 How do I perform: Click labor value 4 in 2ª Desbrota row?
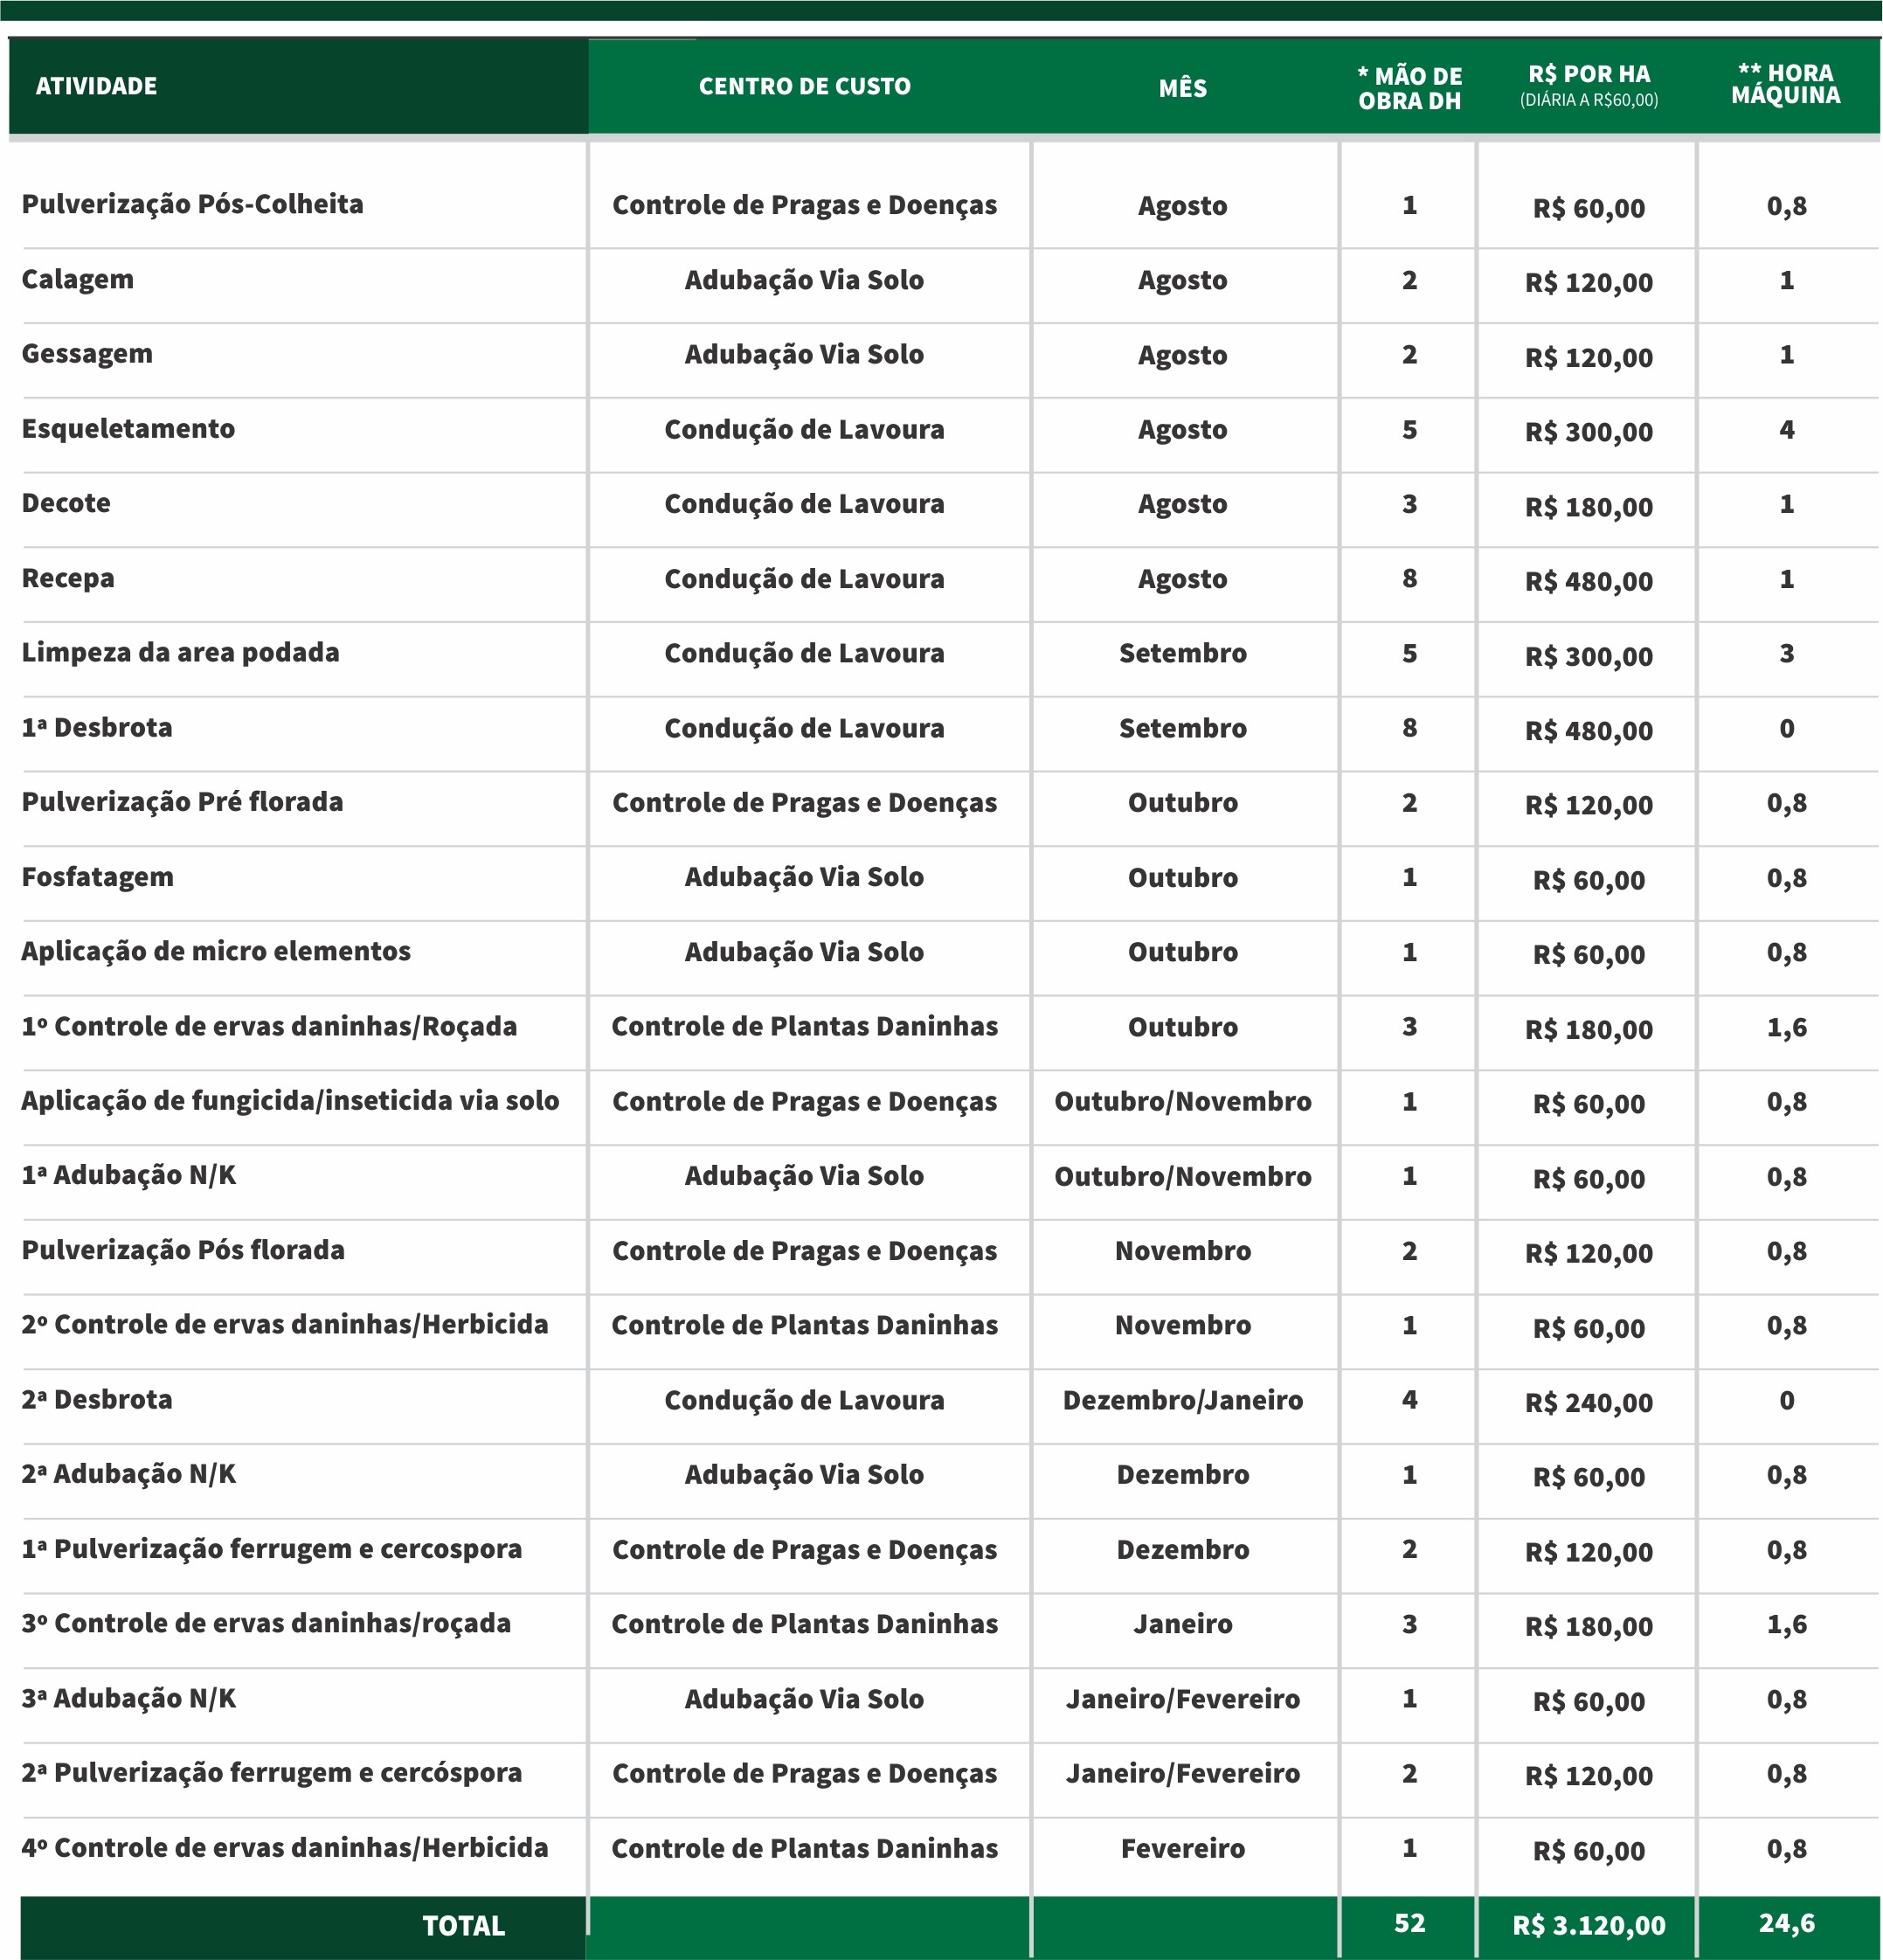coord(1409,1400)
